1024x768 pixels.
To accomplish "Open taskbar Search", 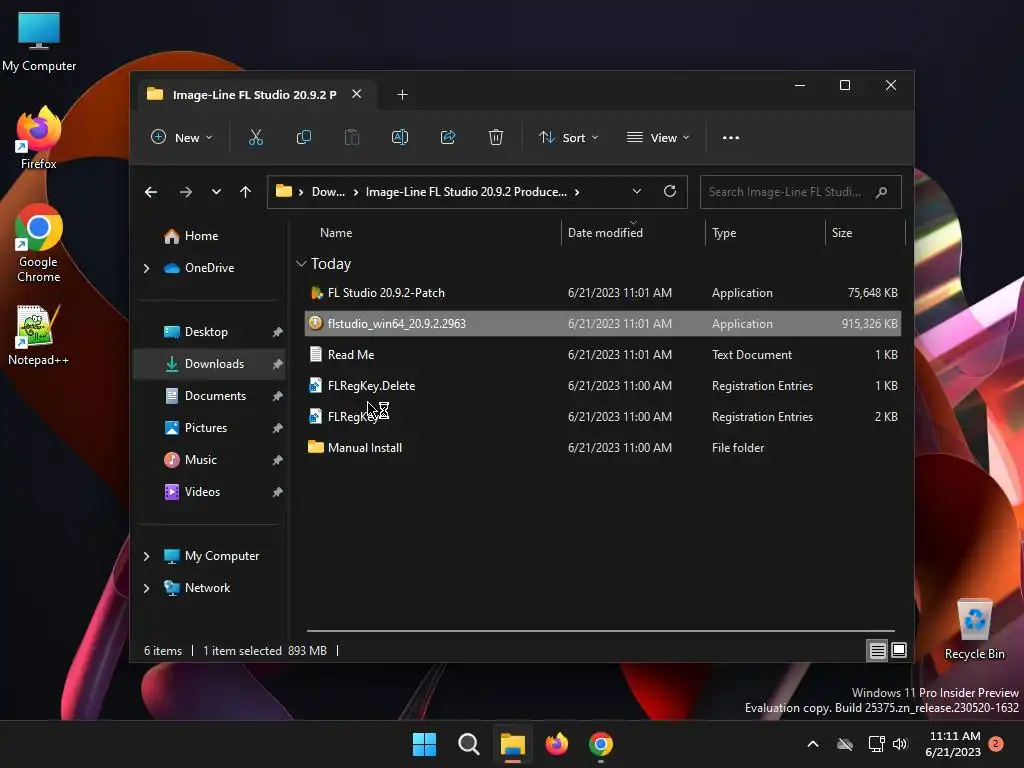I will 468,744.
